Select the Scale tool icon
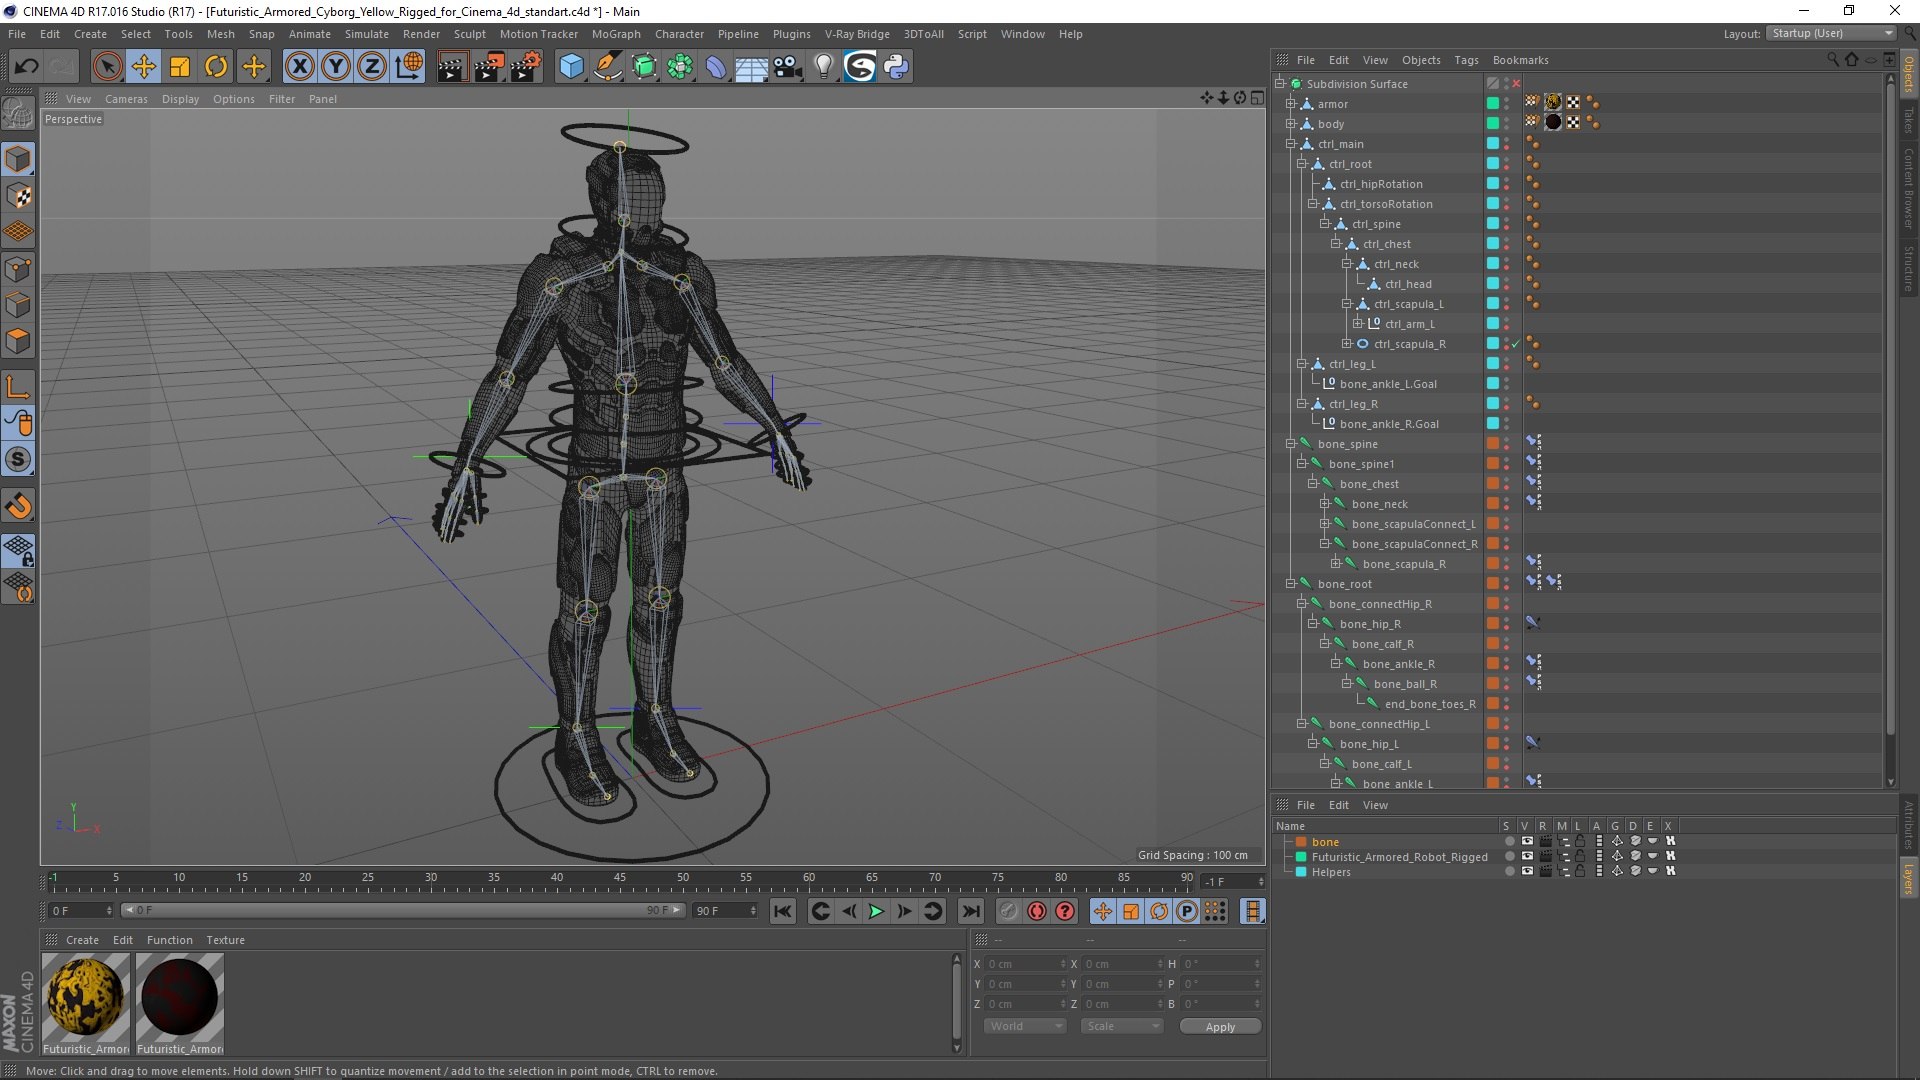The height and width of the screenshot is (1080, 1920). pyautogui.click(x=180, y=67)
